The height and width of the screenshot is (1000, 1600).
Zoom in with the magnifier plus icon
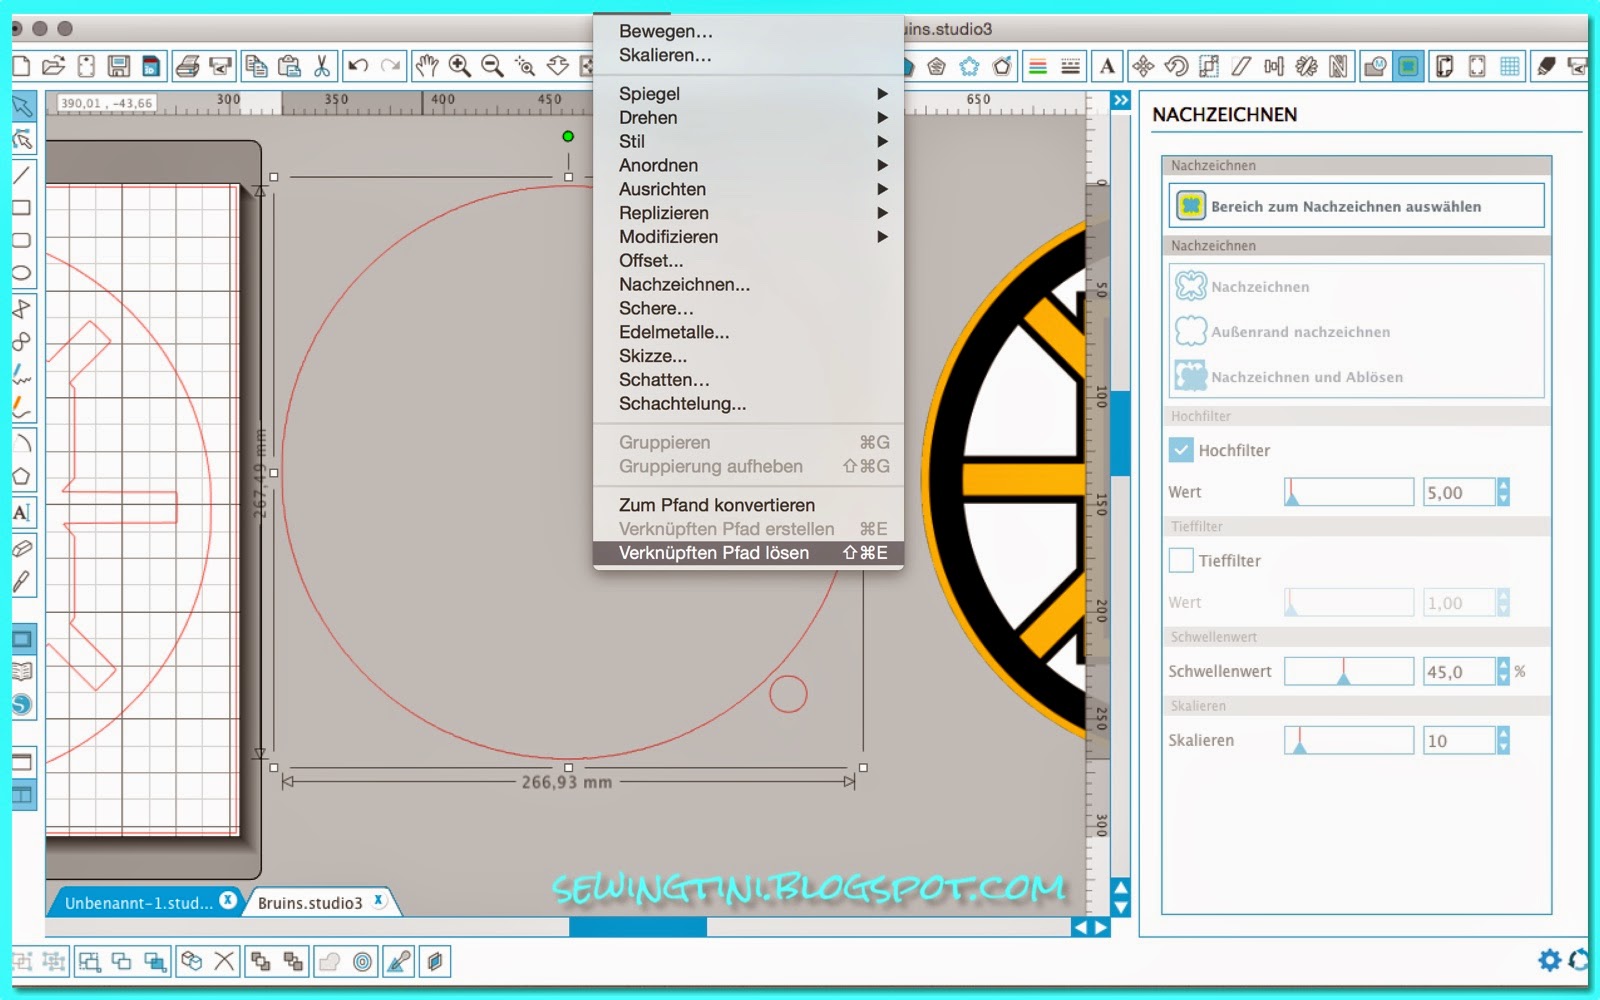pos(460,67)
